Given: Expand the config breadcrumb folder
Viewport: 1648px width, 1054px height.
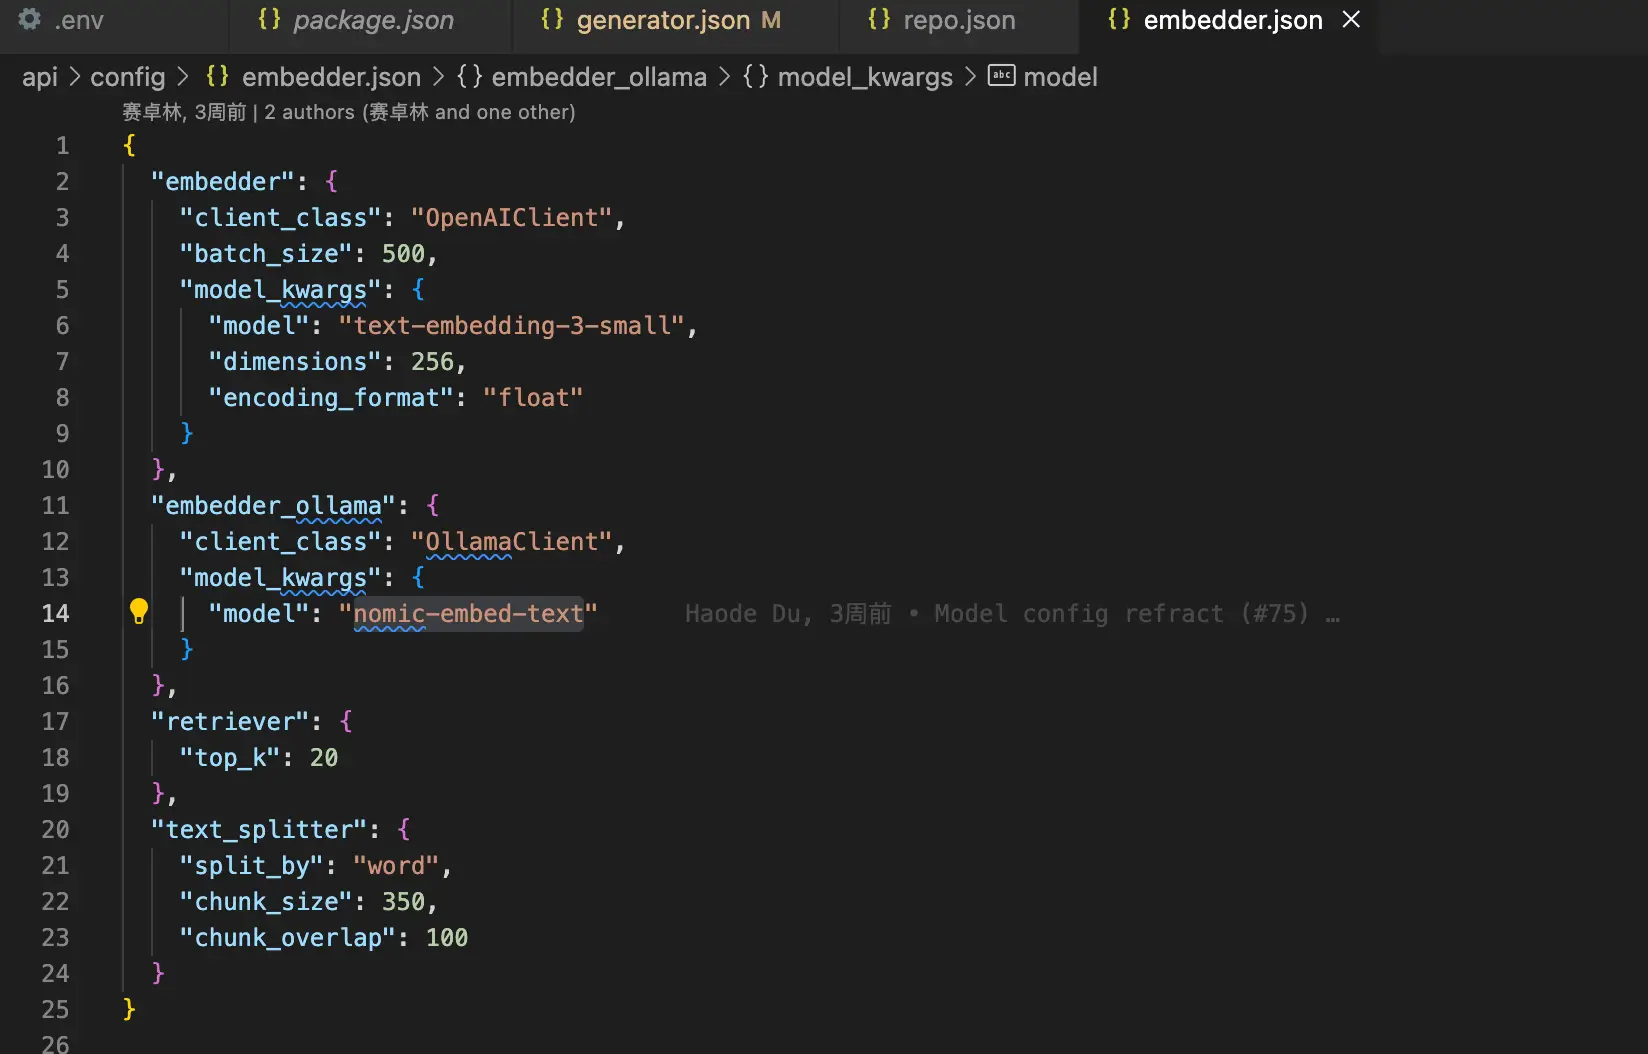Looking at the screenshot, I should (127, 77).
